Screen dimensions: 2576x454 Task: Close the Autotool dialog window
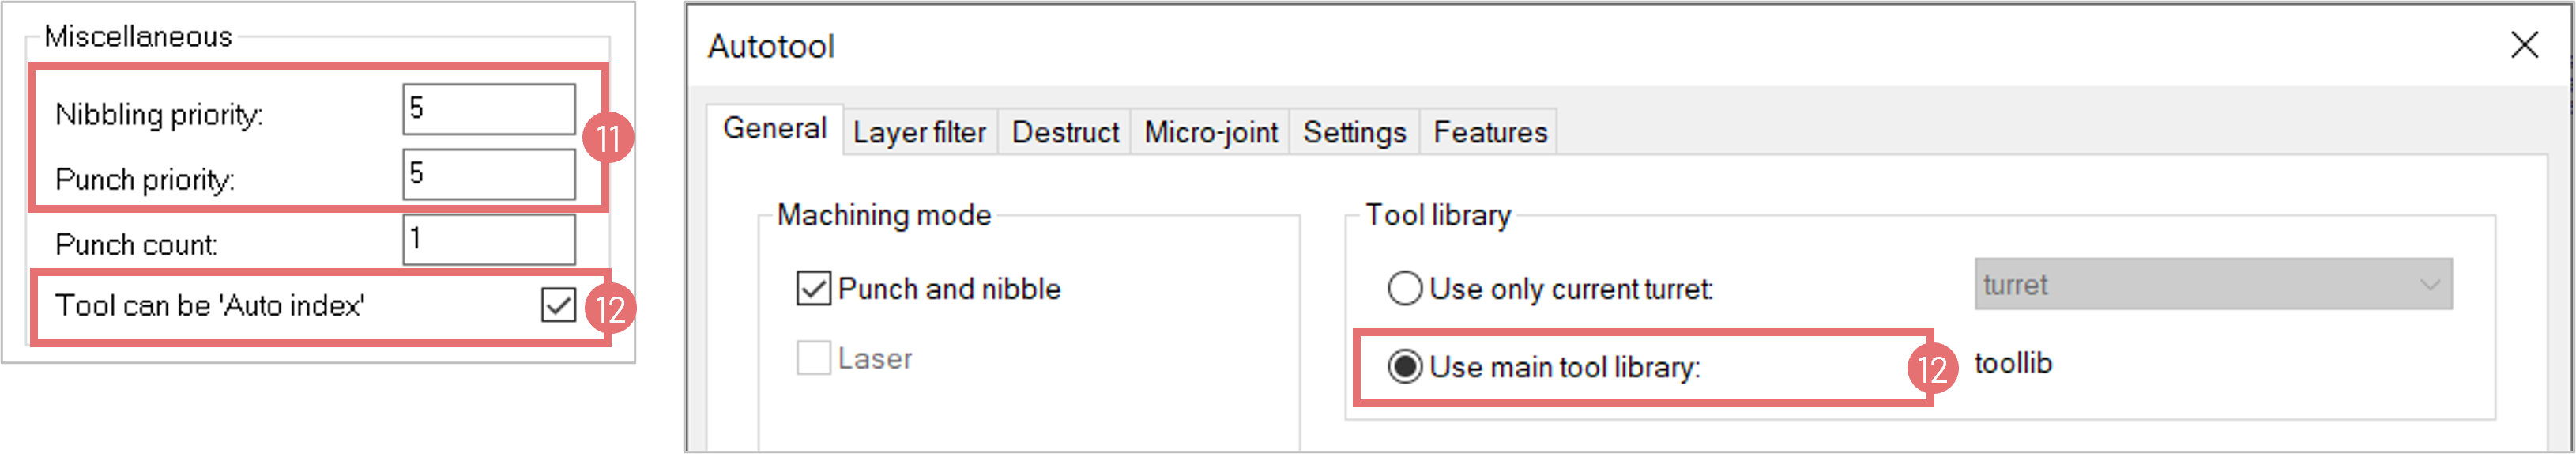tap(2524, 45)
